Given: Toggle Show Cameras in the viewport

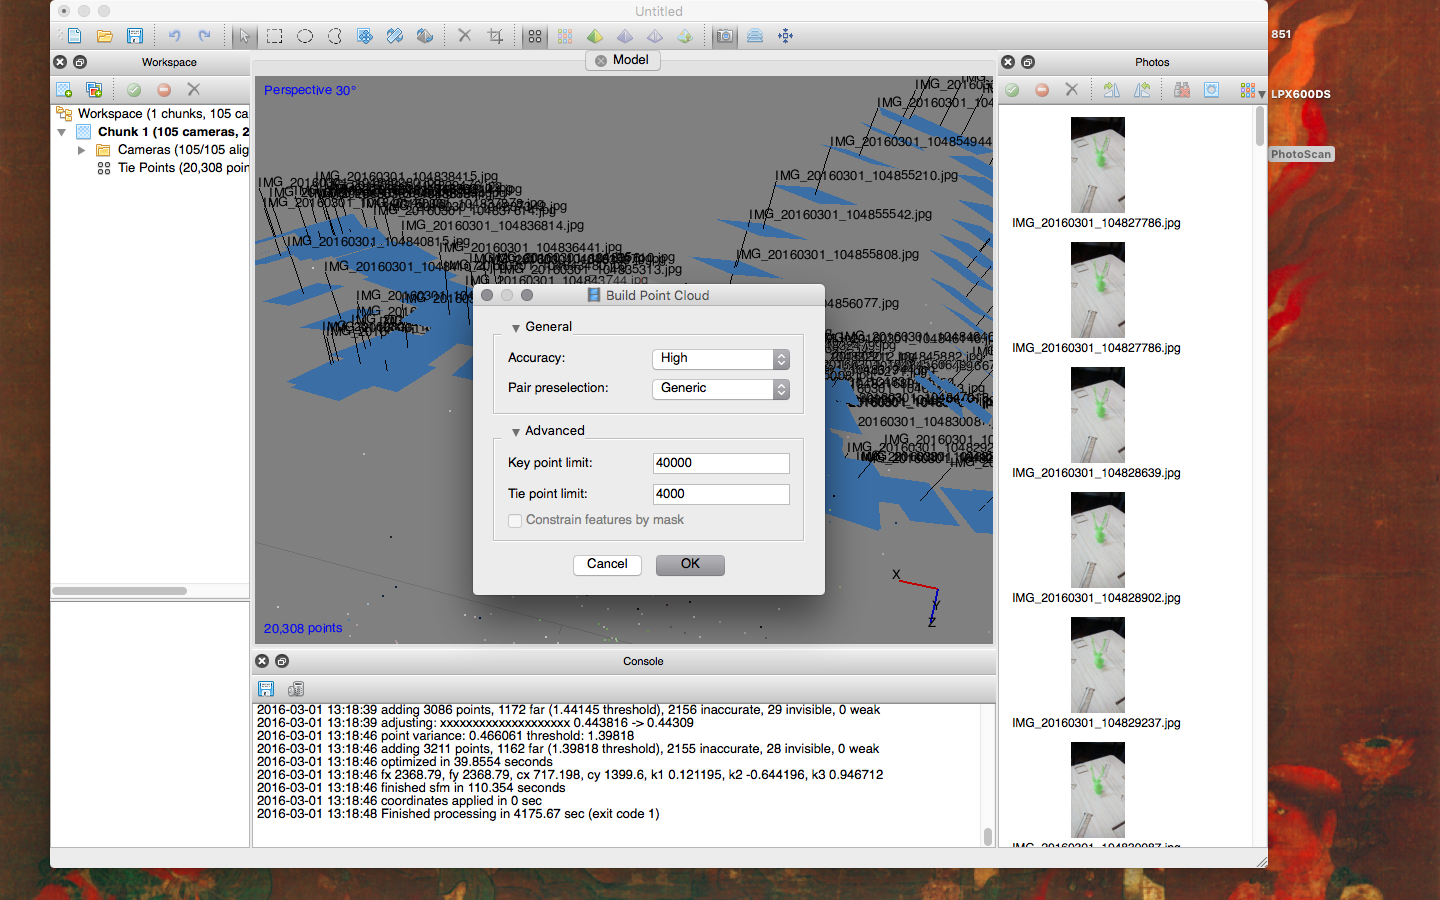Looking at the screenshot, I should pos(725,36).
